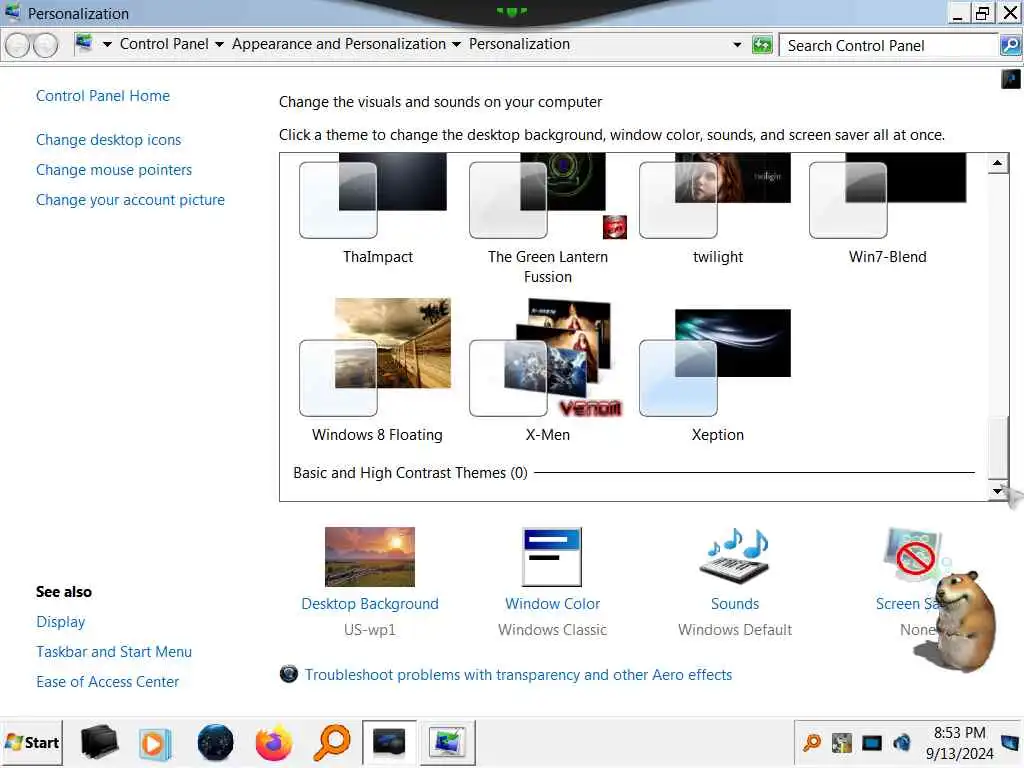Click the Aero troubleshoot globe icon

point(289,674)
